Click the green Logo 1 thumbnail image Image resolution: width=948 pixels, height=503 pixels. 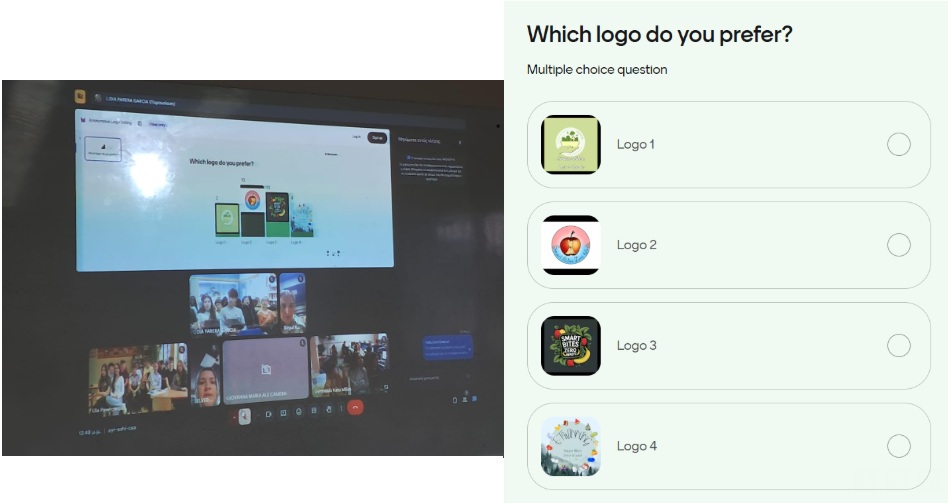(x=571, y=144)
